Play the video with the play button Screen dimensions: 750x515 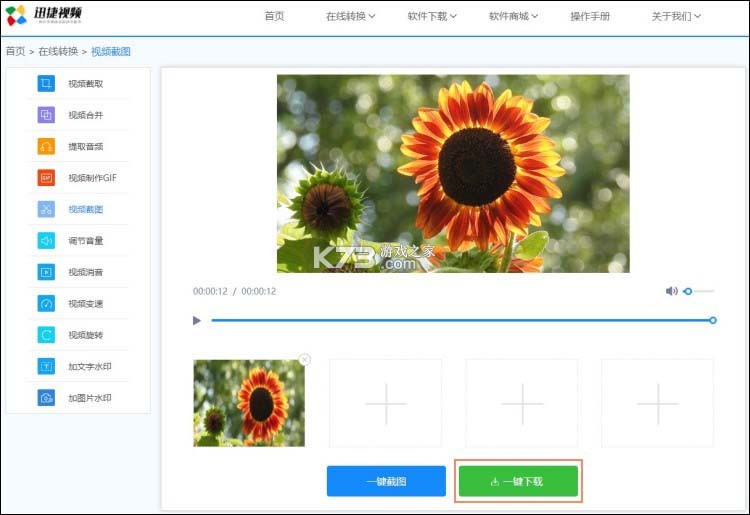tap(197, 320)
